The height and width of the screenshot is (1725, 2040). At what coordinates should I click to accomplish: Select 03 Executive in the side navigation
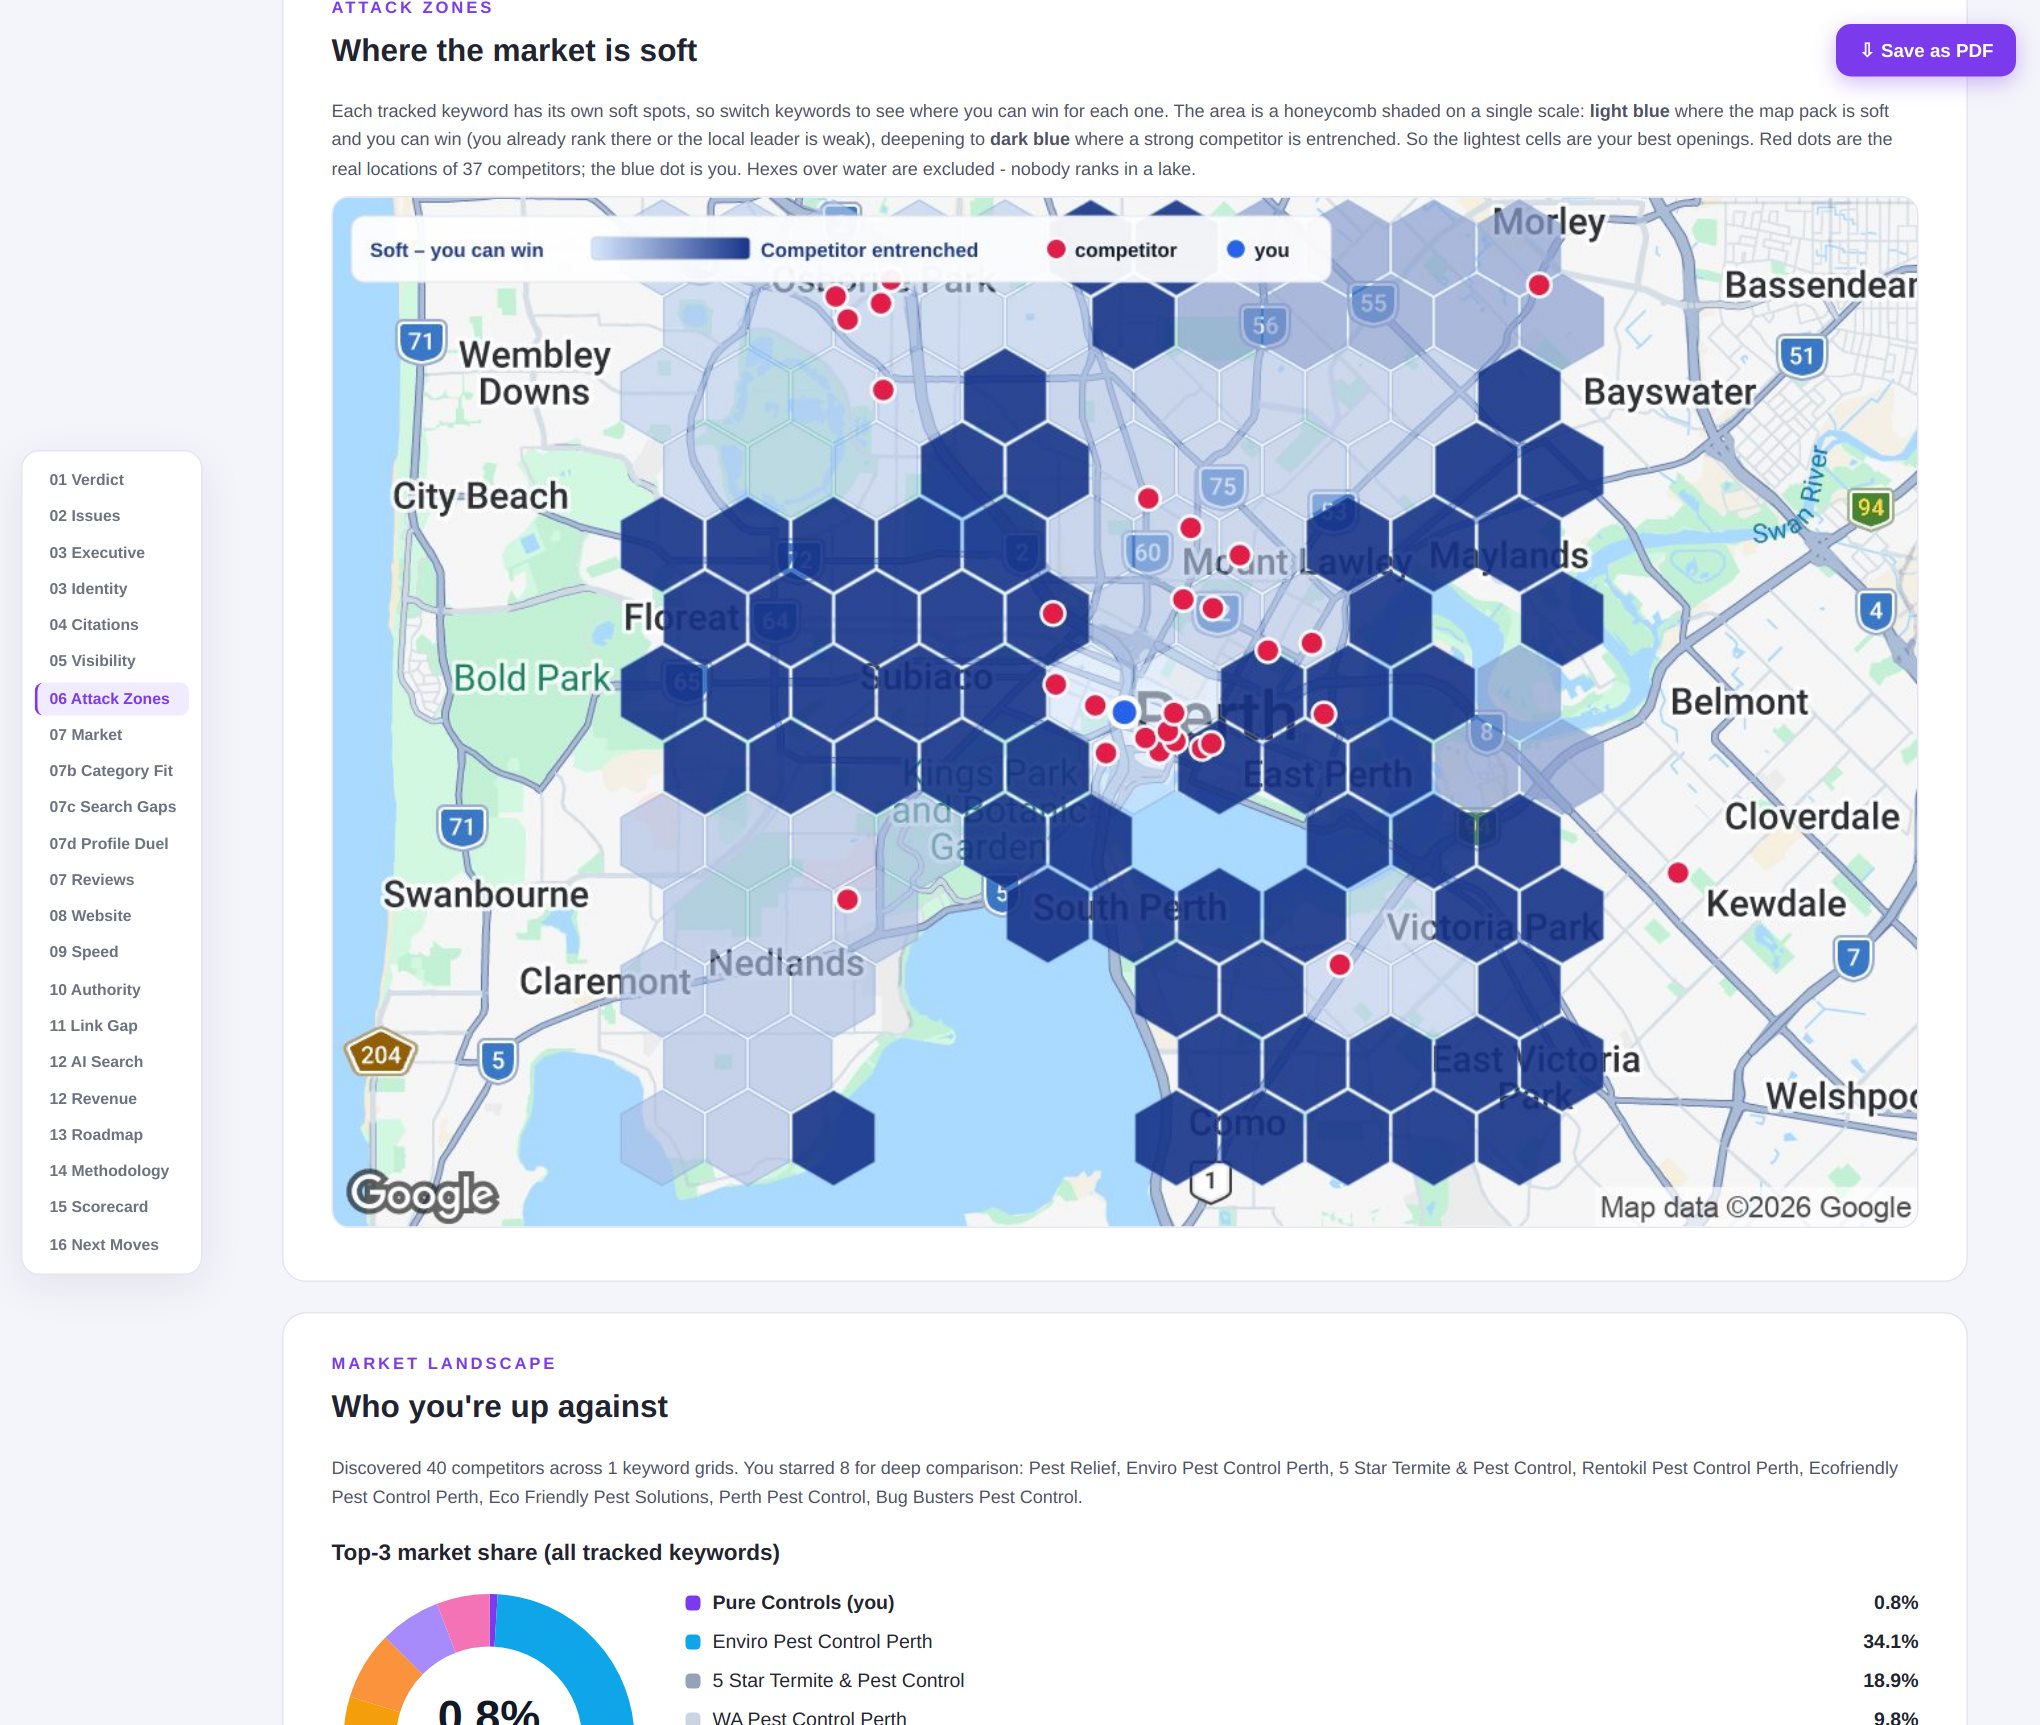pos(97,553)
